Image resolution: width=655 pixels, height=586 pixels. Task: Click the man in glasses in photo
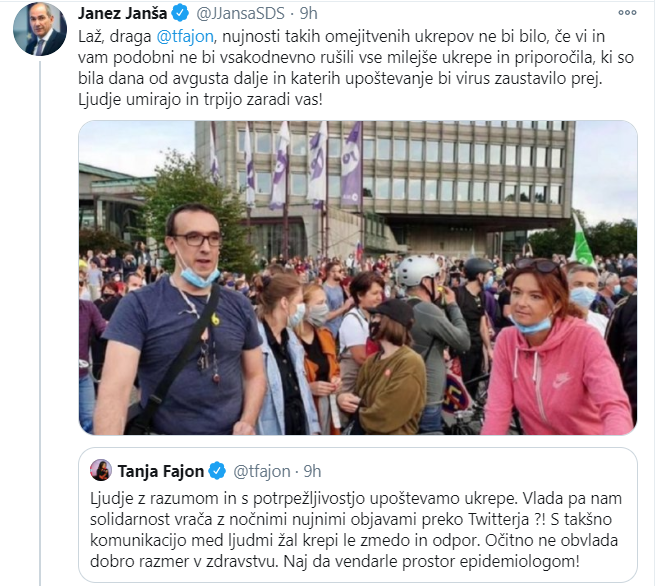coord(180,322)
